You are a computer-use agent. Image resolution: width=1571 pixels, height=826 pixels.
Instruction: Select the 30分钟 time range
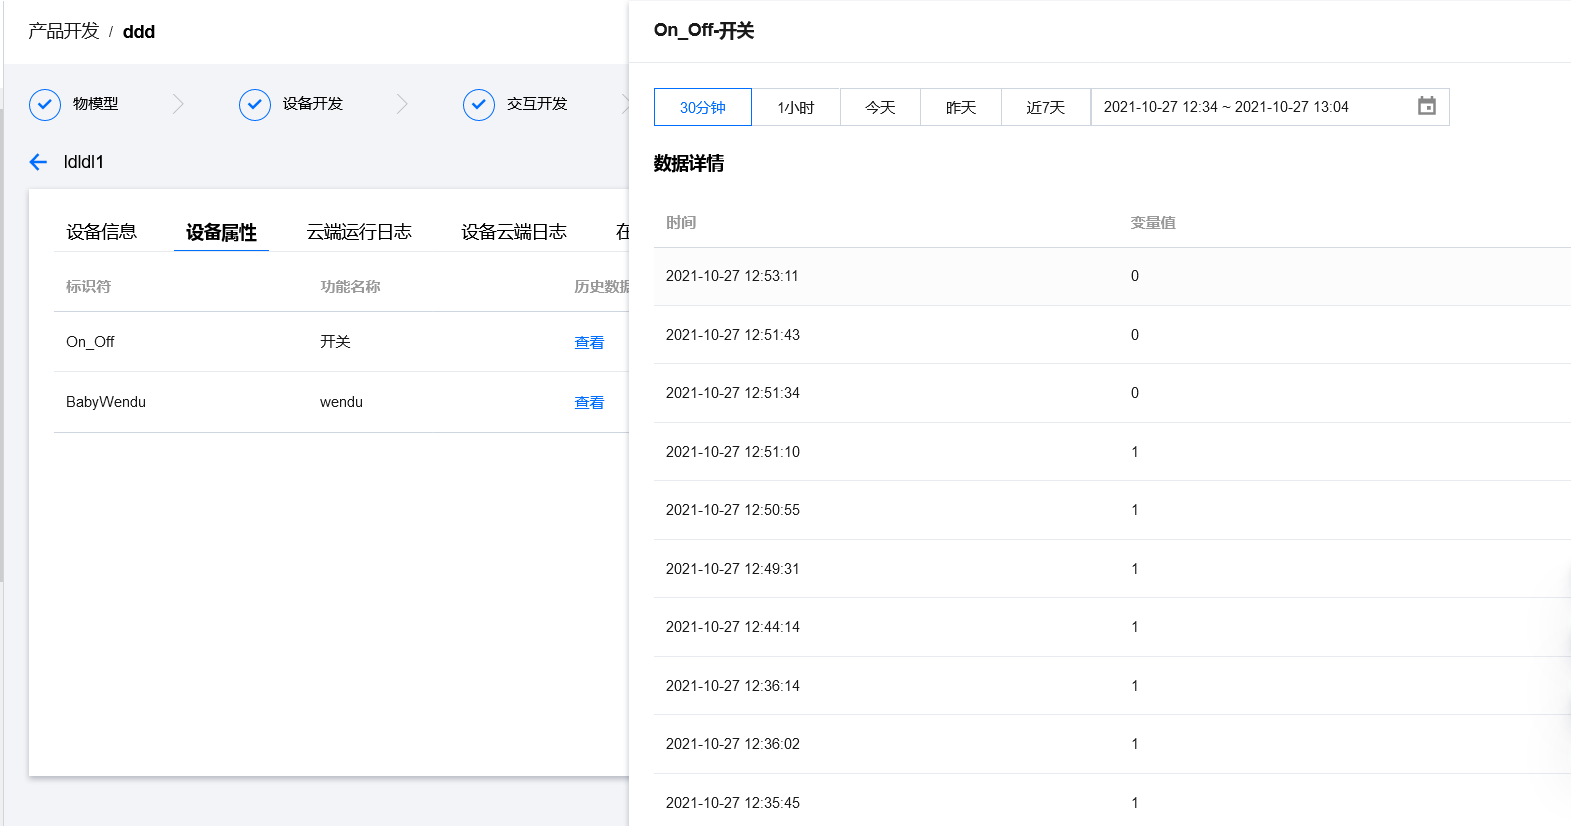(703, 107)
